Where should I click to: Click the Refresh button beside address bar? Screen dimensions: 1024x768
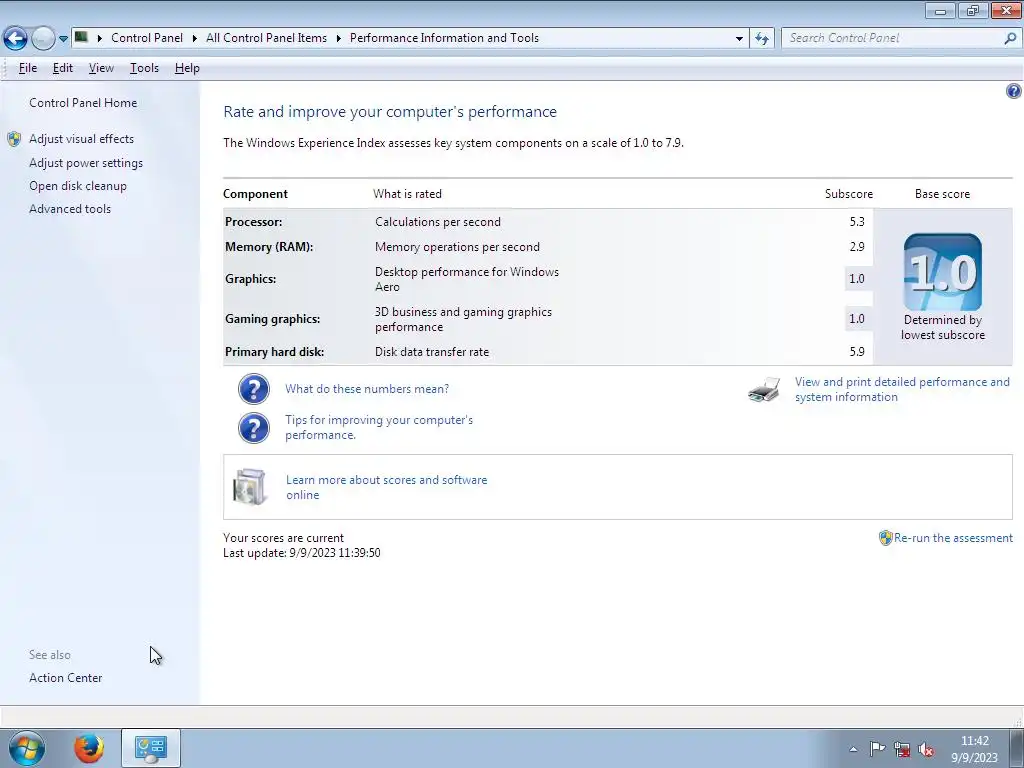(x=761, y=39)
